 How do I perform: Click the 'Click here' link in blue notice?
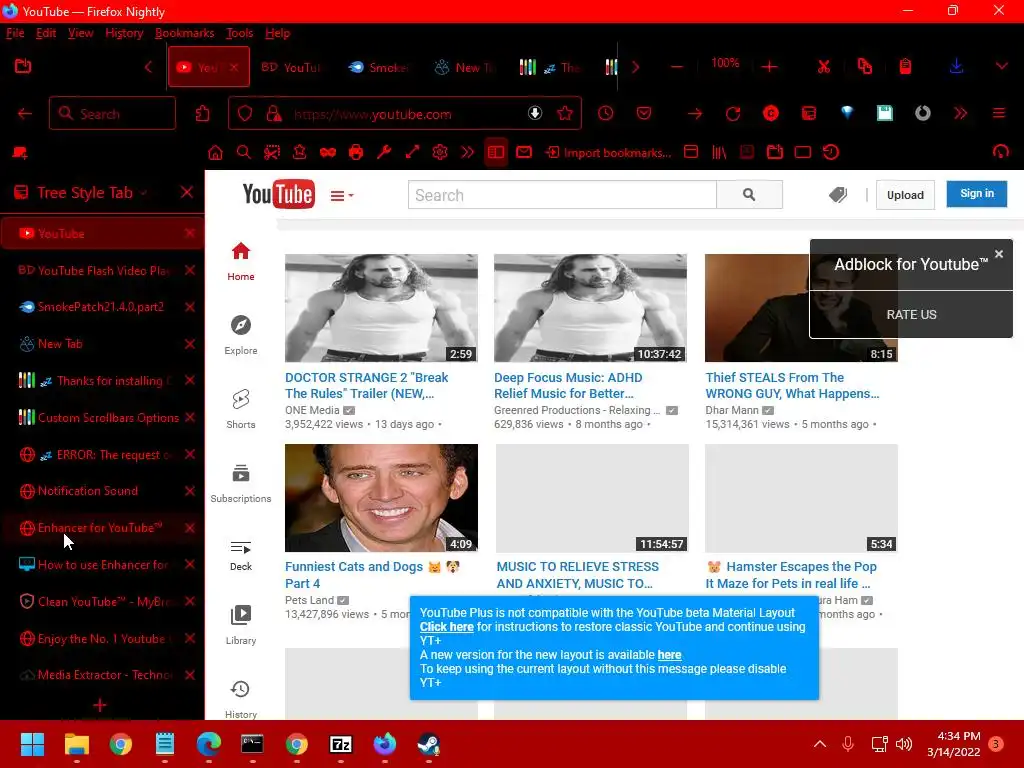point(447,627)
